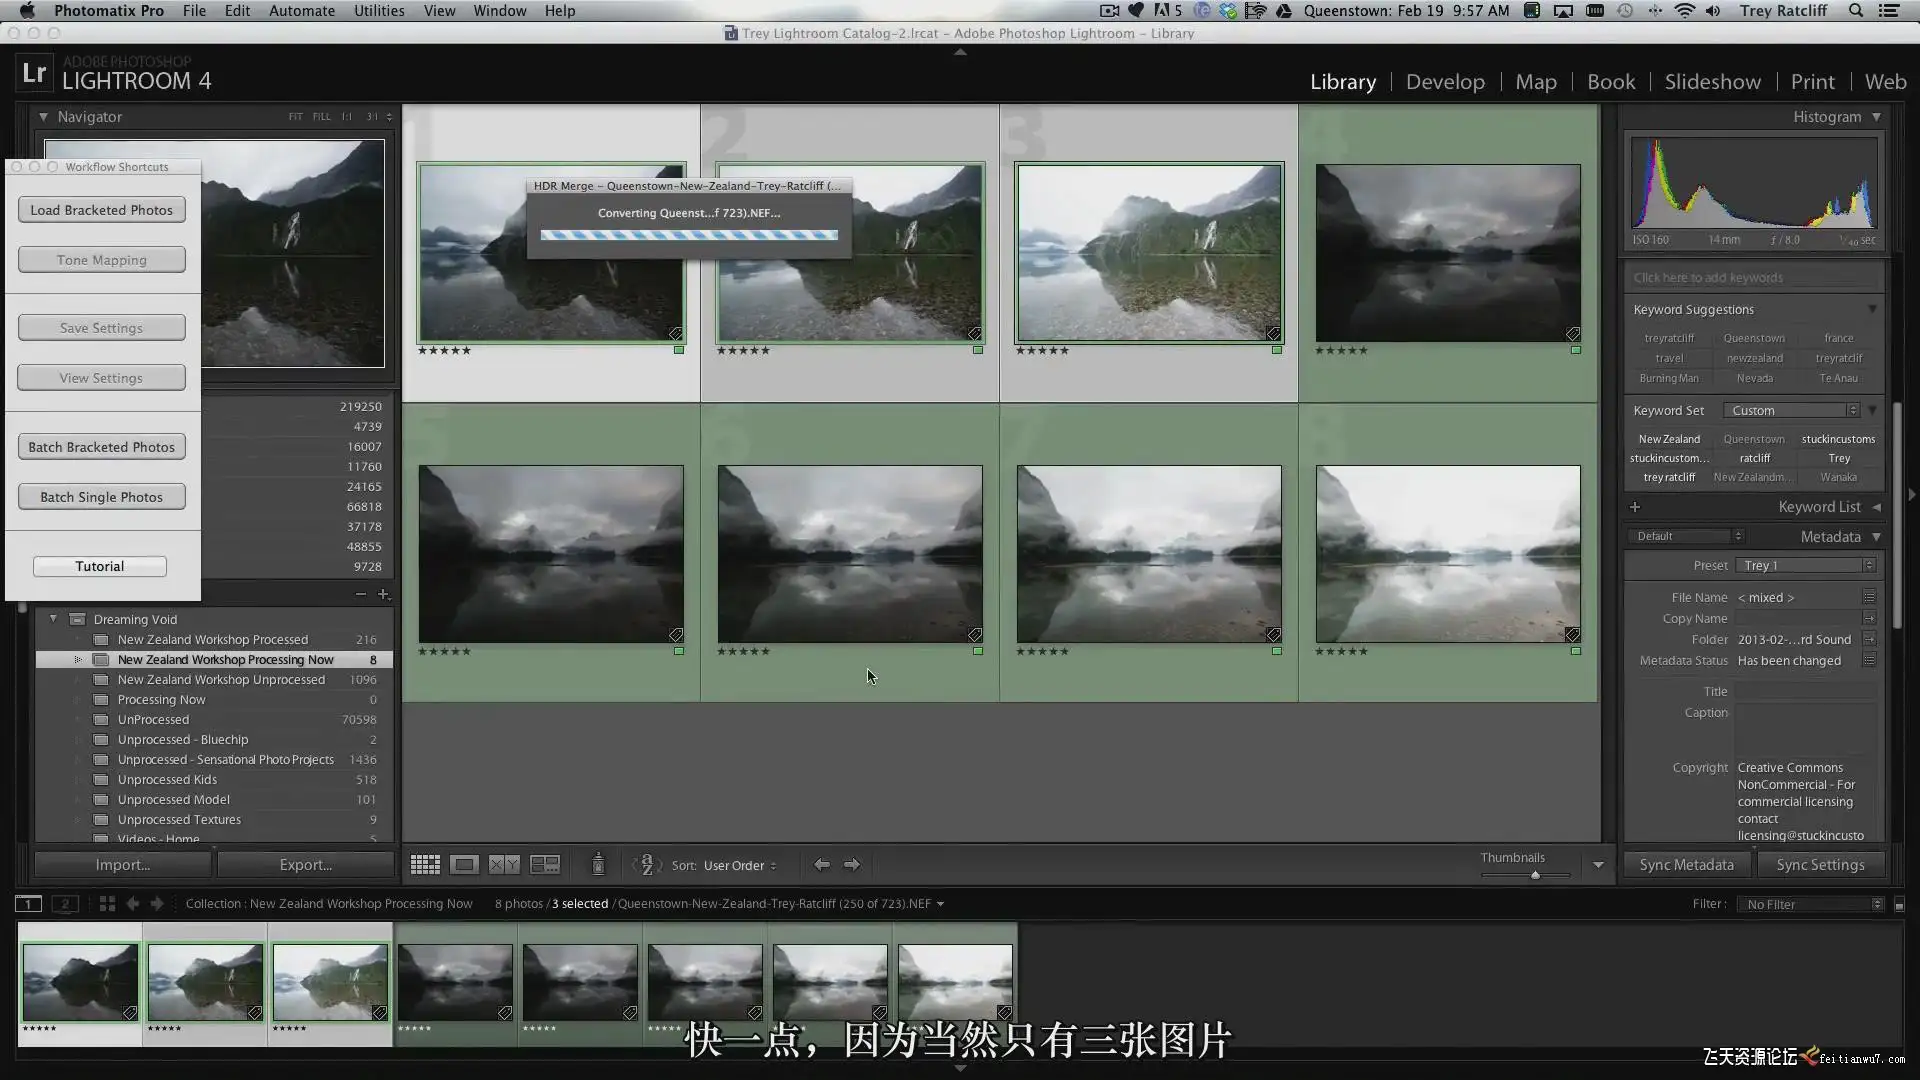This screenshot has height=1080, width=1920.
Task: Go forward with filmstrip forward arrow
Action: tap(157, 904)
